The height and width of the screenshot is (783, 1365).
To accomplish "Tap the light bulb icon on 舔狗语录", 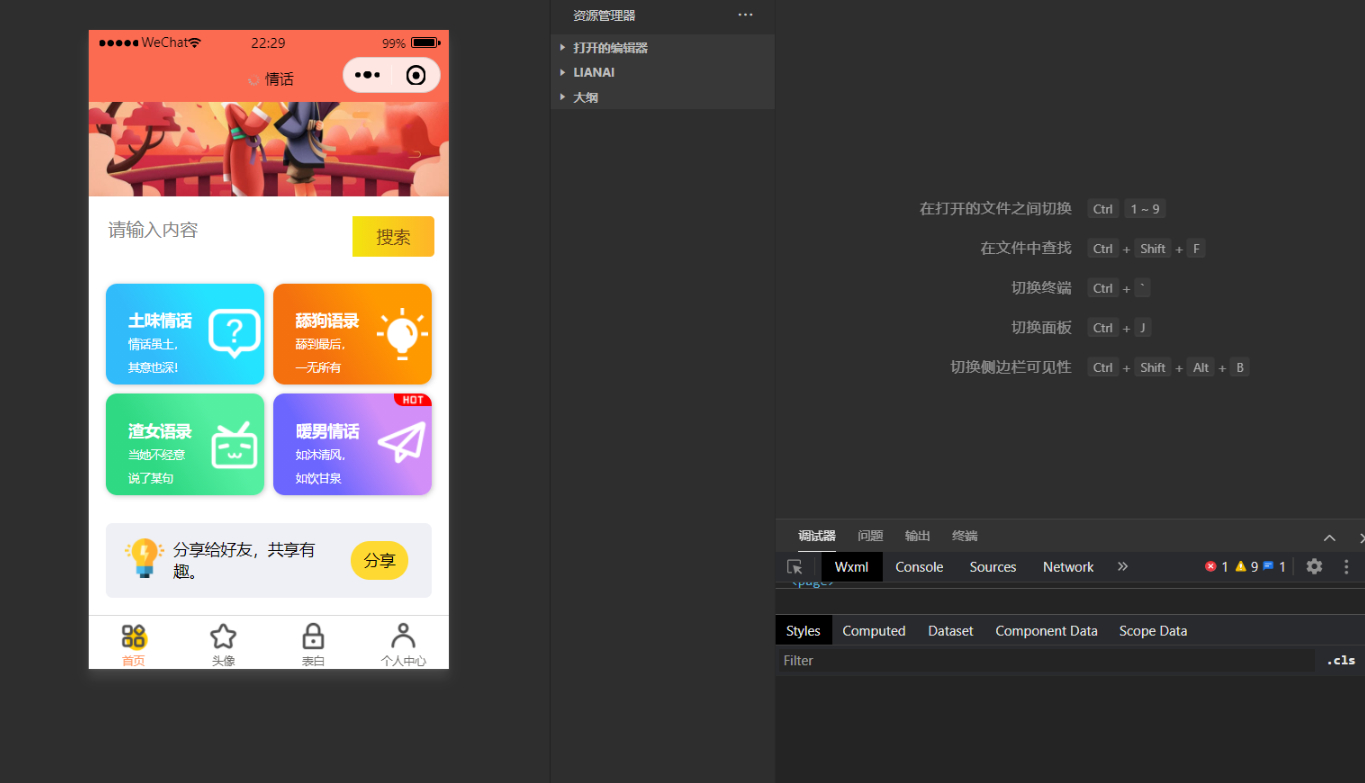I will coord(402,334).
